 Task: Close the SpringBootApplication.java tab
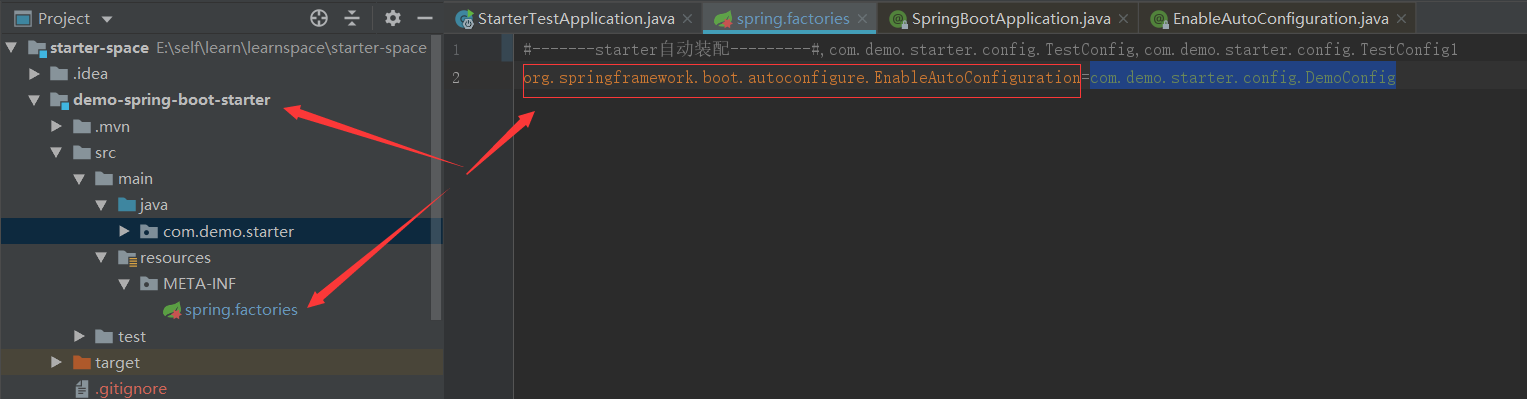point(1124,19)
